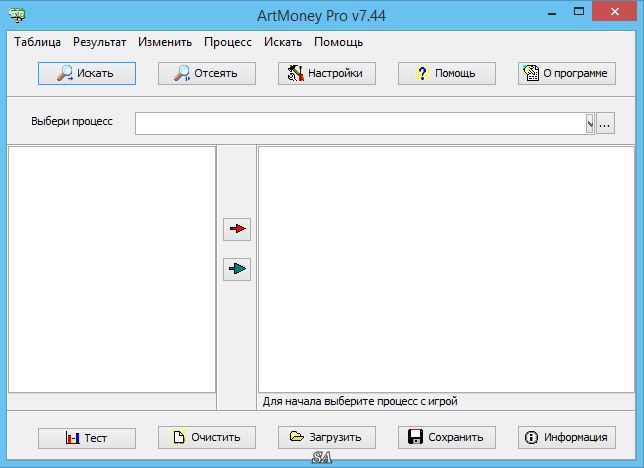The height and width of the screenshot is (468, 644).
Task: Minimize the ArtMoney window
Action: click(x=552, y=13)
